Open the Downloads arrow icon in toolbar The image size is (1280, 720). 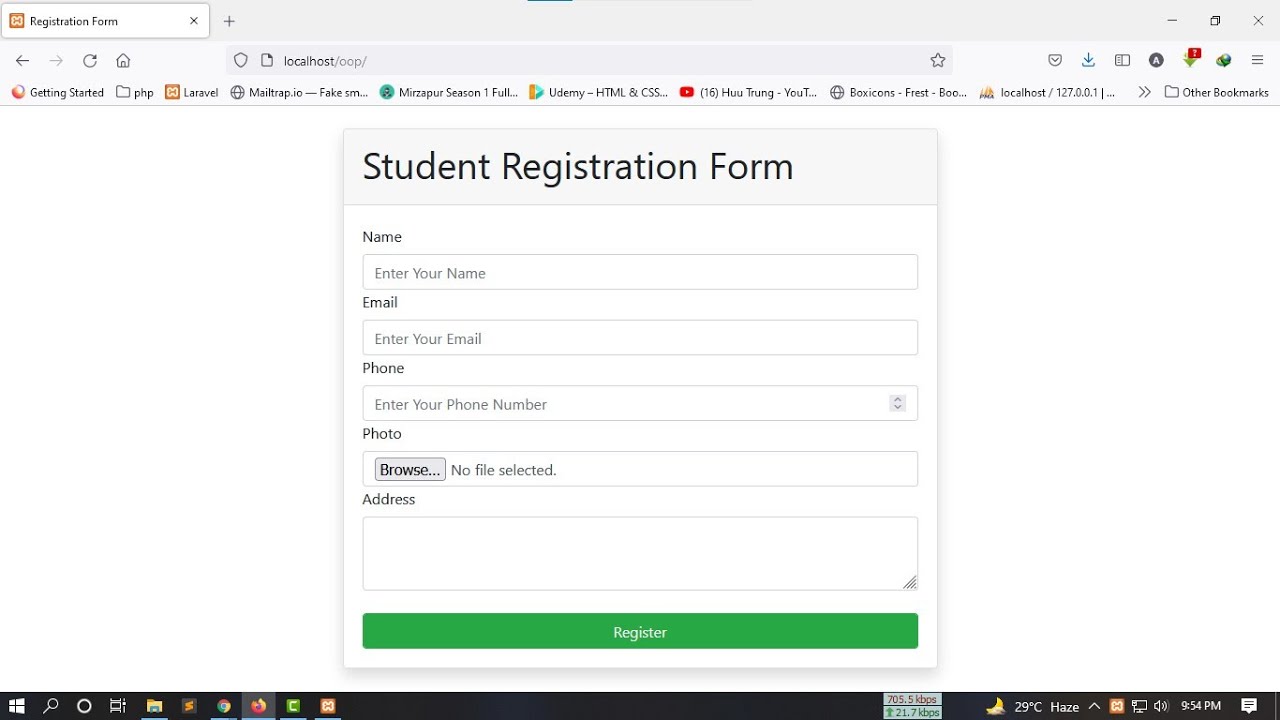click(1088, 61)
